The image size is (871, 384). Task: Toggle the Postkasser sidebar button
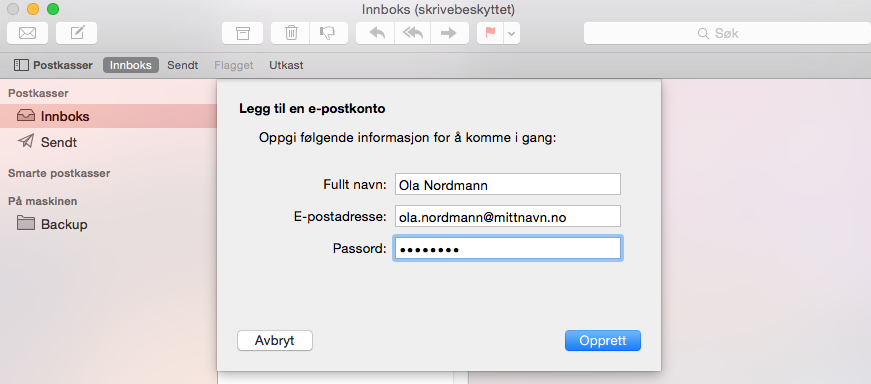pyautogui.click(x=53, y=65)
